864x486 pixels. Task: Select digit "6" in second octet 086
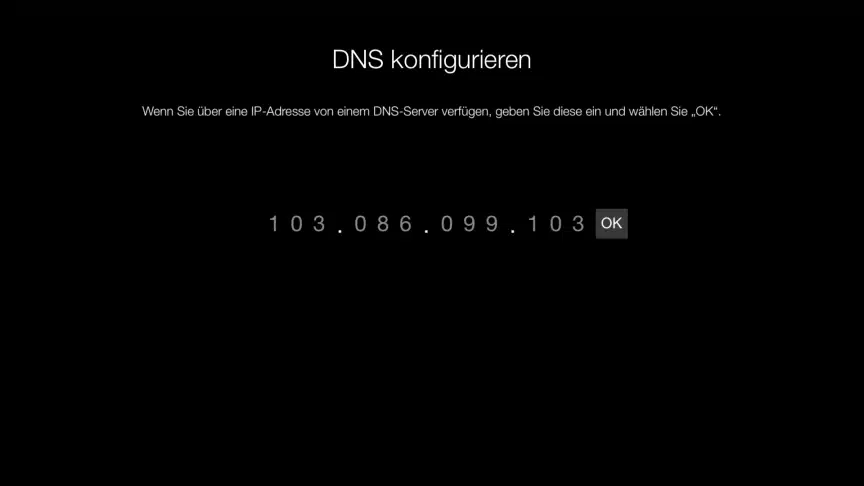click(406, 224)
